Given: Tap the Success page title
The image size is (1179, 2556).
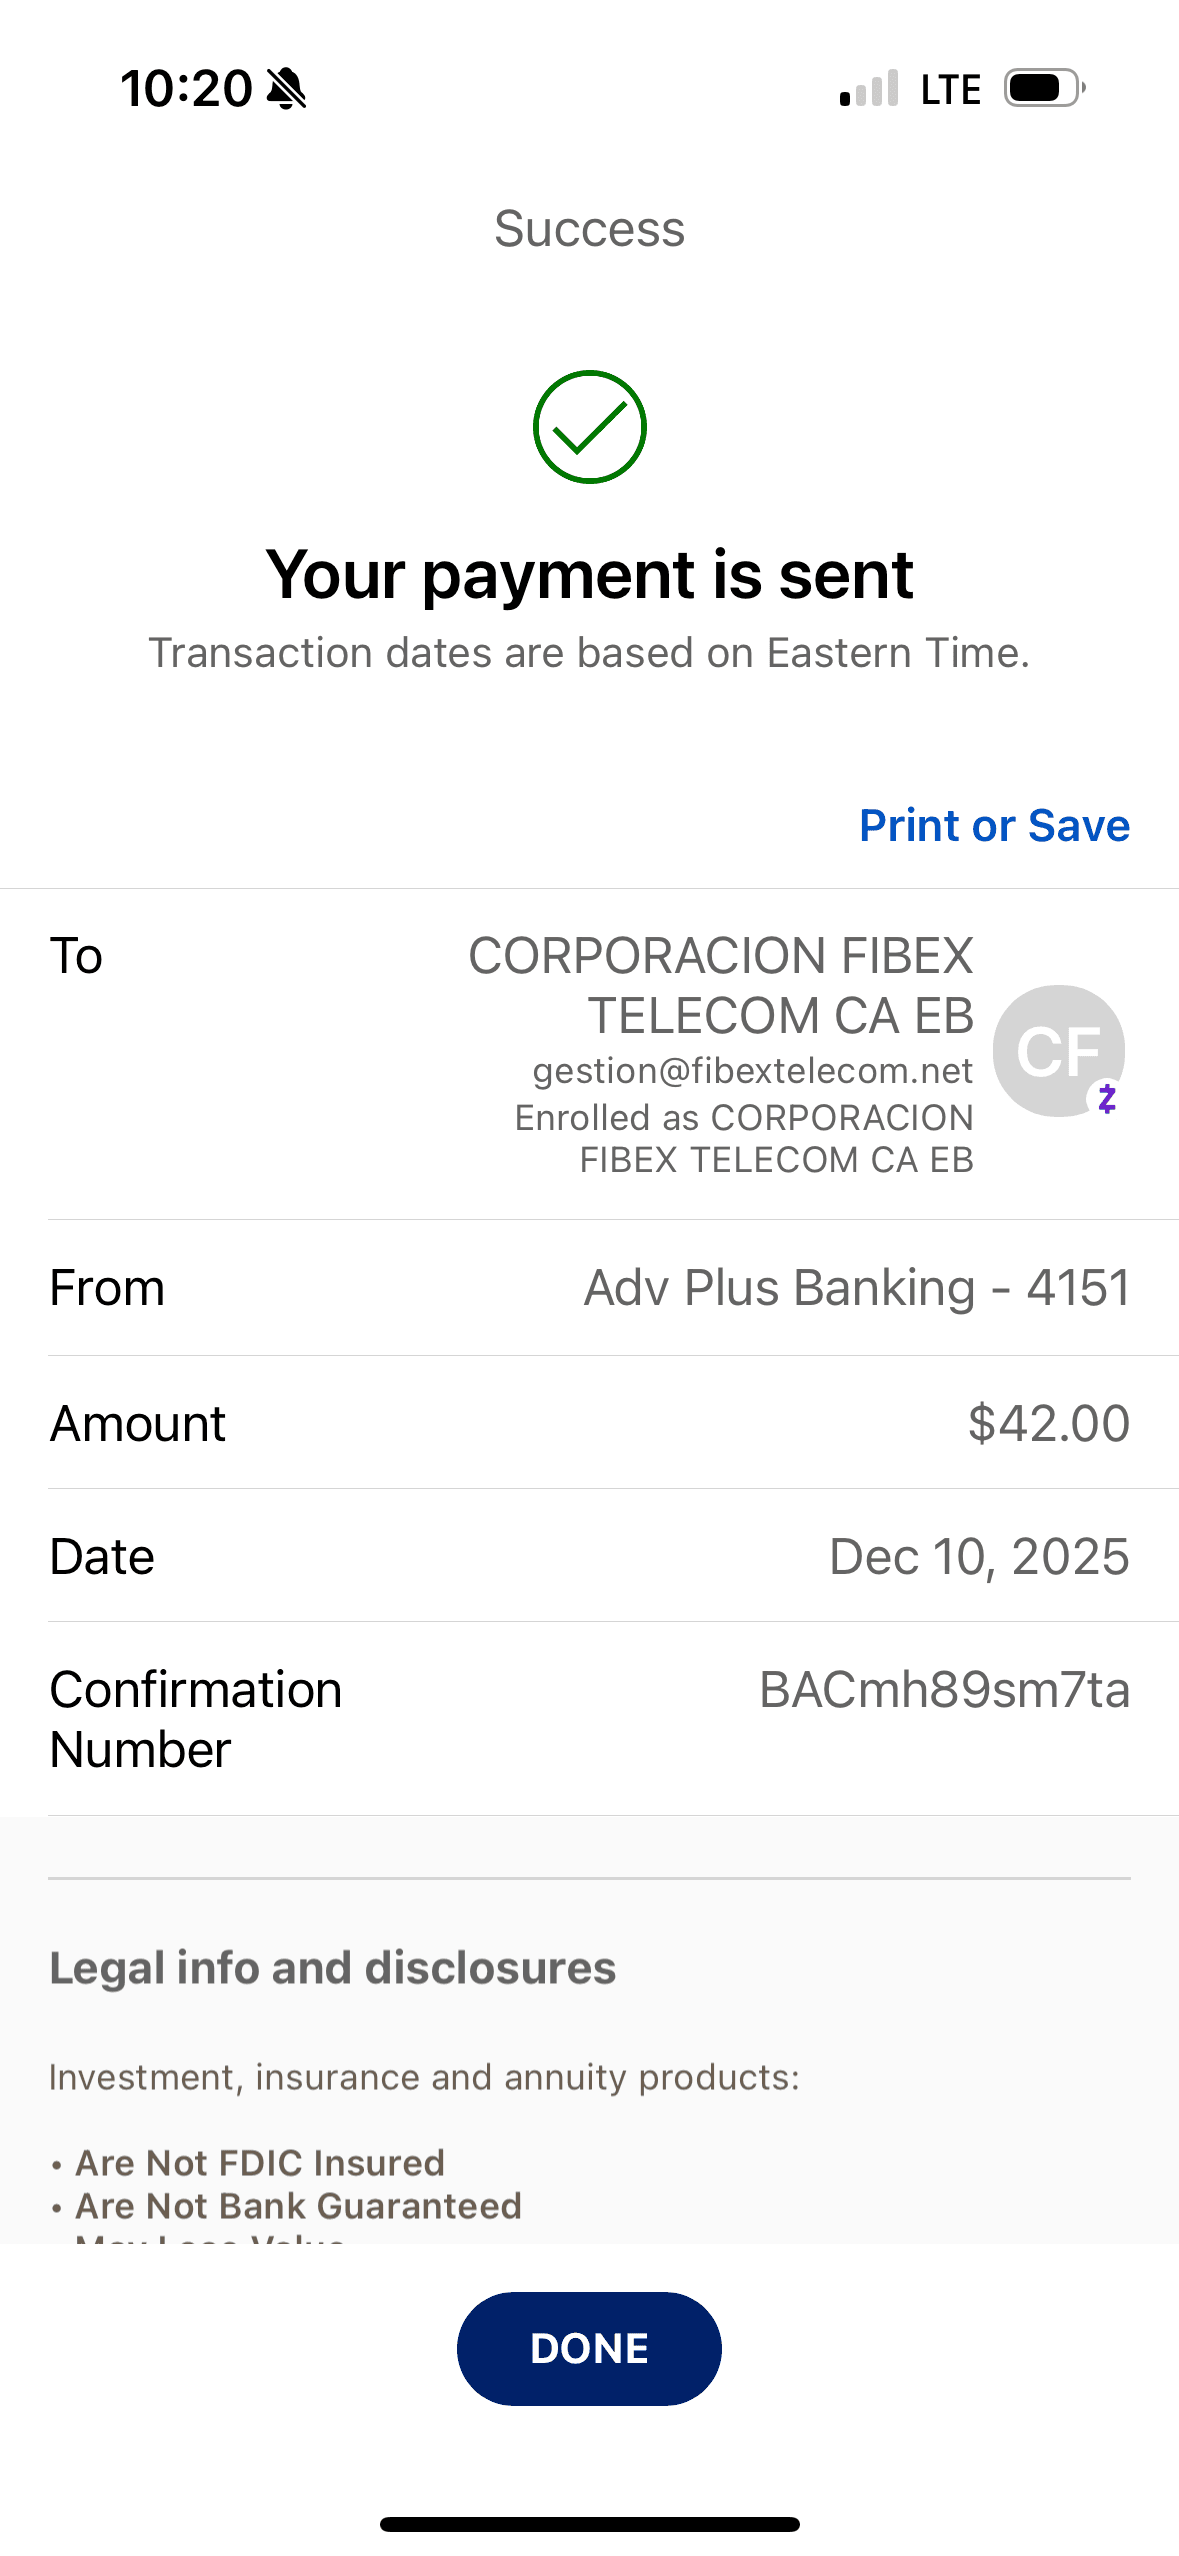Looking at the screenshot, I should point(589,229).
